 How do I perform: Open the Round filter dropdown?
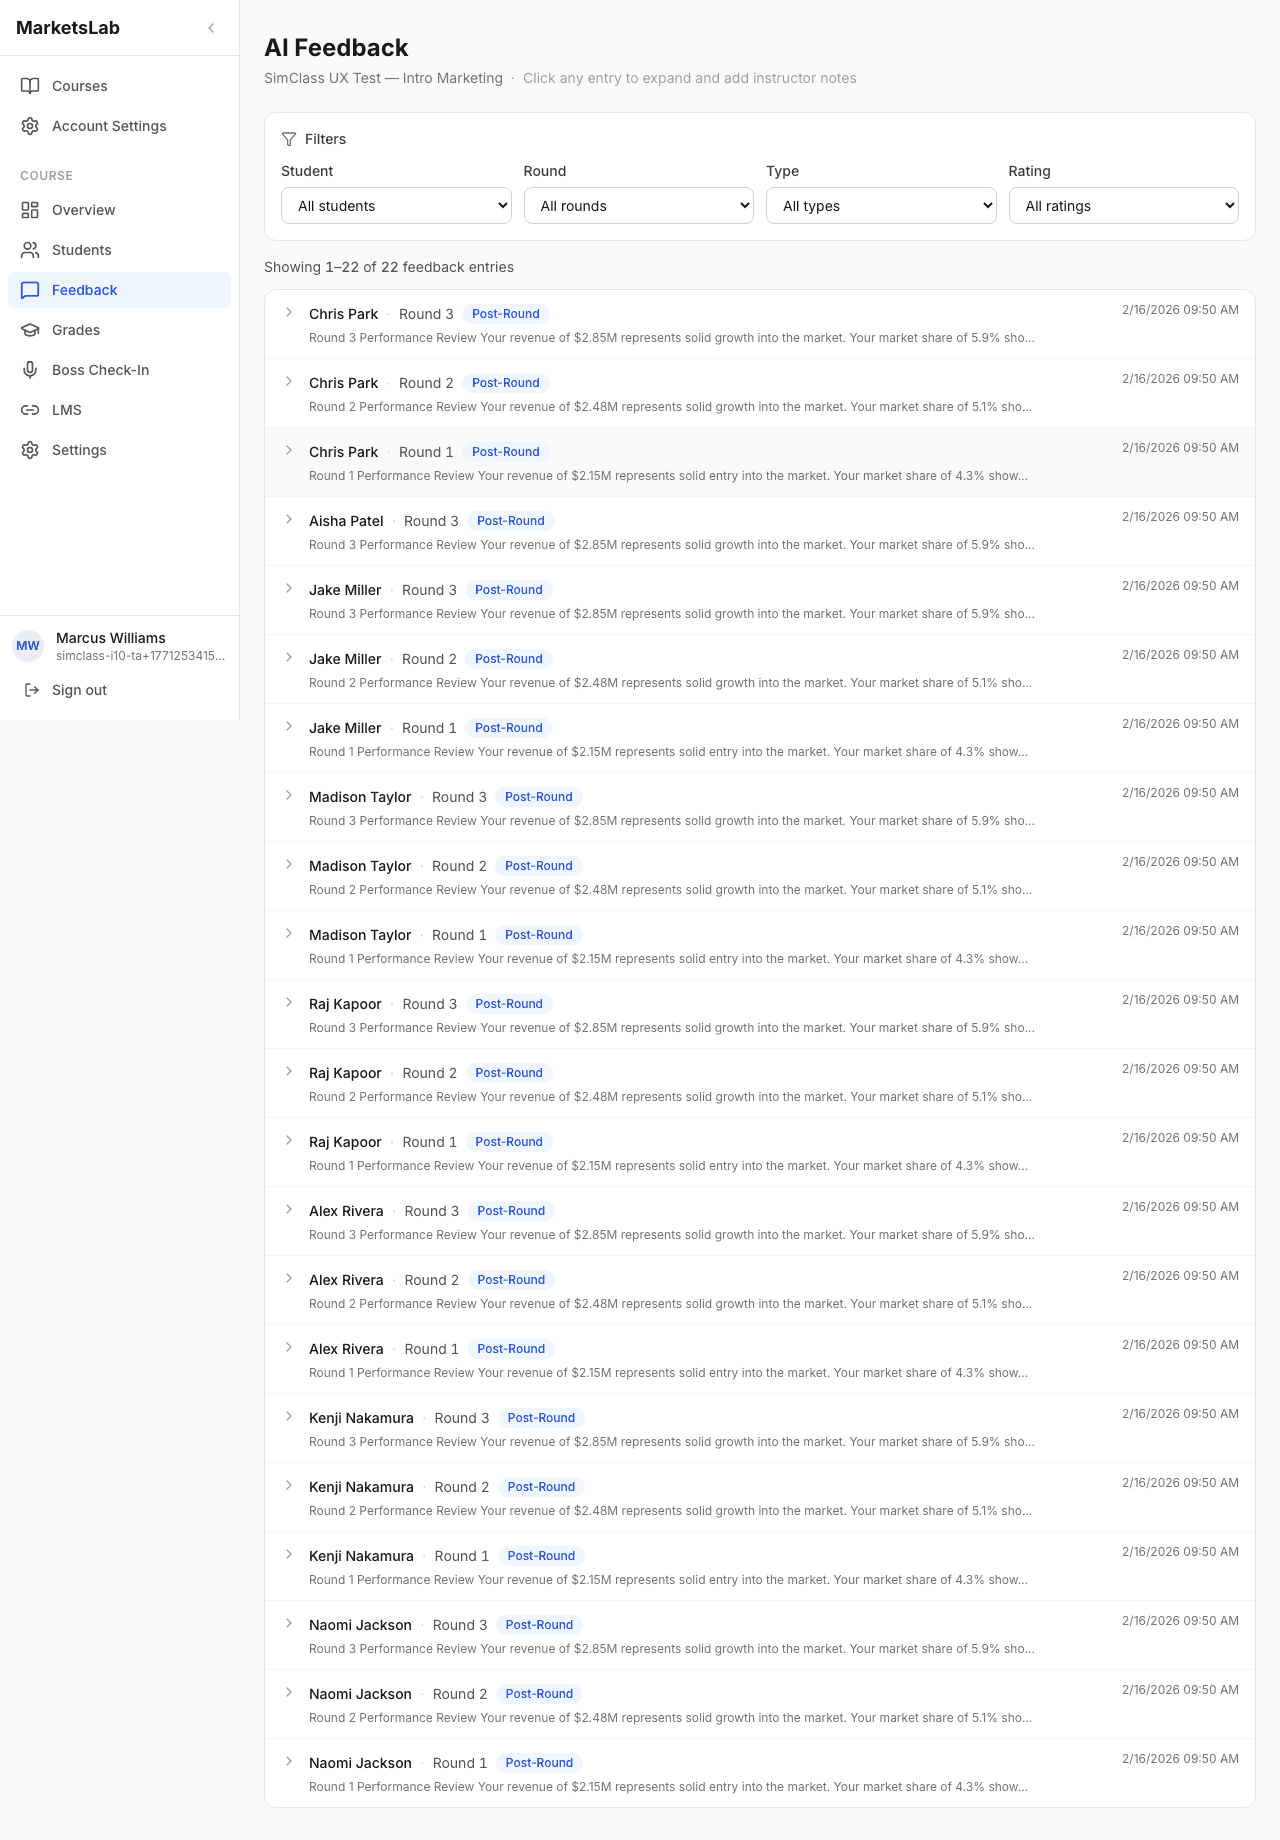pos(639,206)
